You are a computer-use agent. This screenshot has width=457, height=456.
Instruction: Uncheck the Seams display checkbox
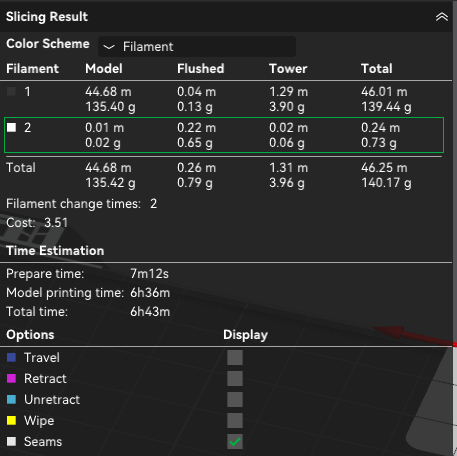coord(235,442)
